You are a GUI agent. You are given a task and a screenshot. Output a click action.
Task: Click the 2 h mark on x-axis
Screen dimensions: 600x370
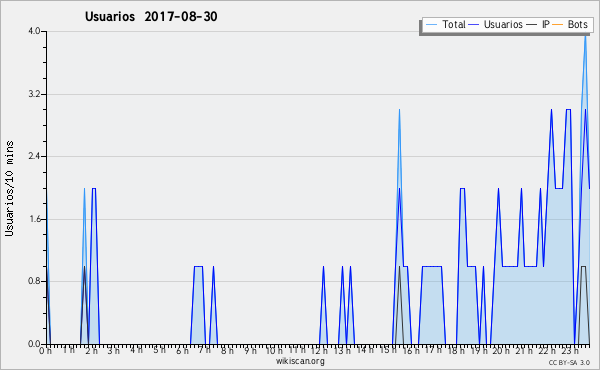tap(91, 350)
